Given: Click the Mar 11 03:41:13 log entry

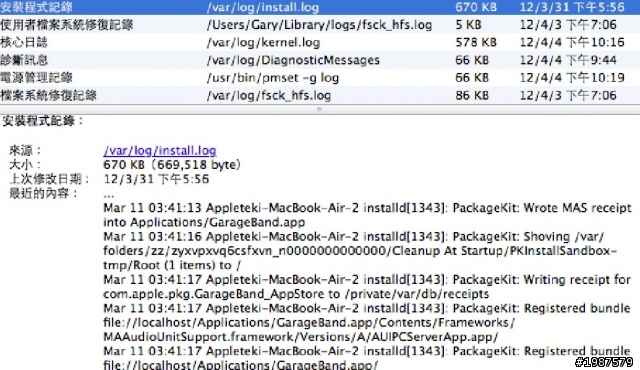Looking at the screenshot, I should (x=367, y=215).
